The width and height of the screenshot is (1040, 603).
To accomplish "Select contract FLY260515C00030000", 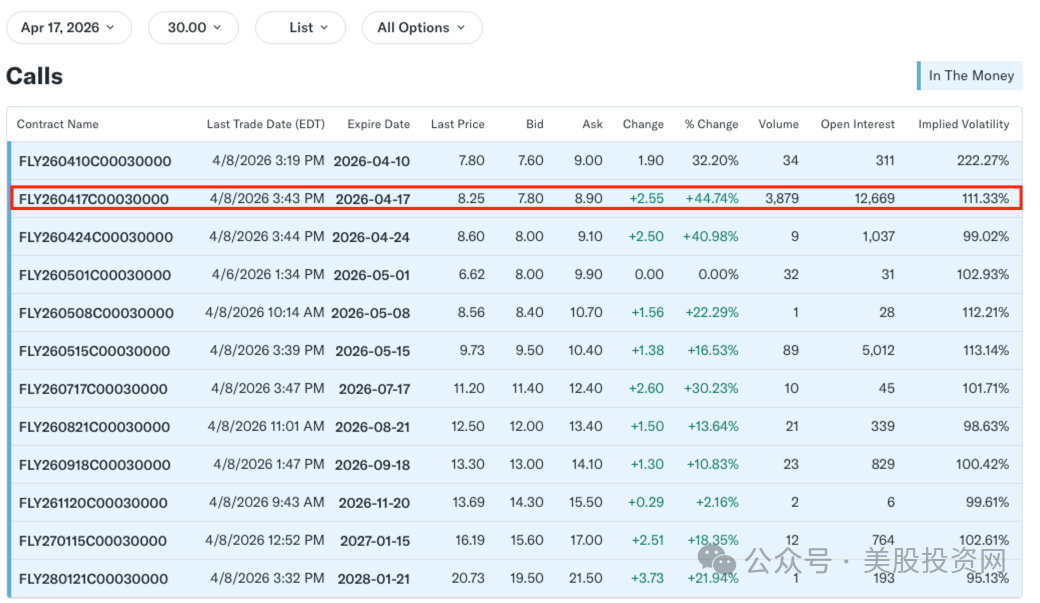I will point(94,351).
